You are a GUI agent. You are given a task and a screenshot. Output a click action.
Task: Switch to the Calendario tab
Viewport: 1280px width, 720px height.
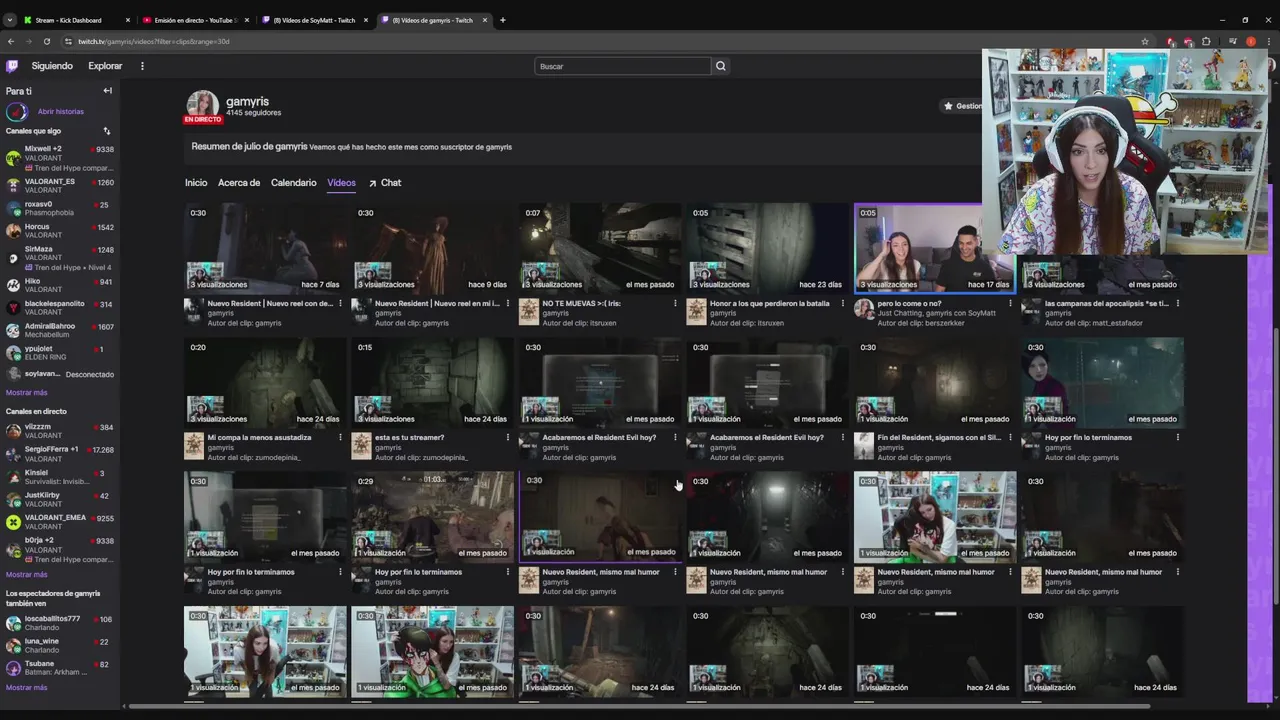(293, 183)
